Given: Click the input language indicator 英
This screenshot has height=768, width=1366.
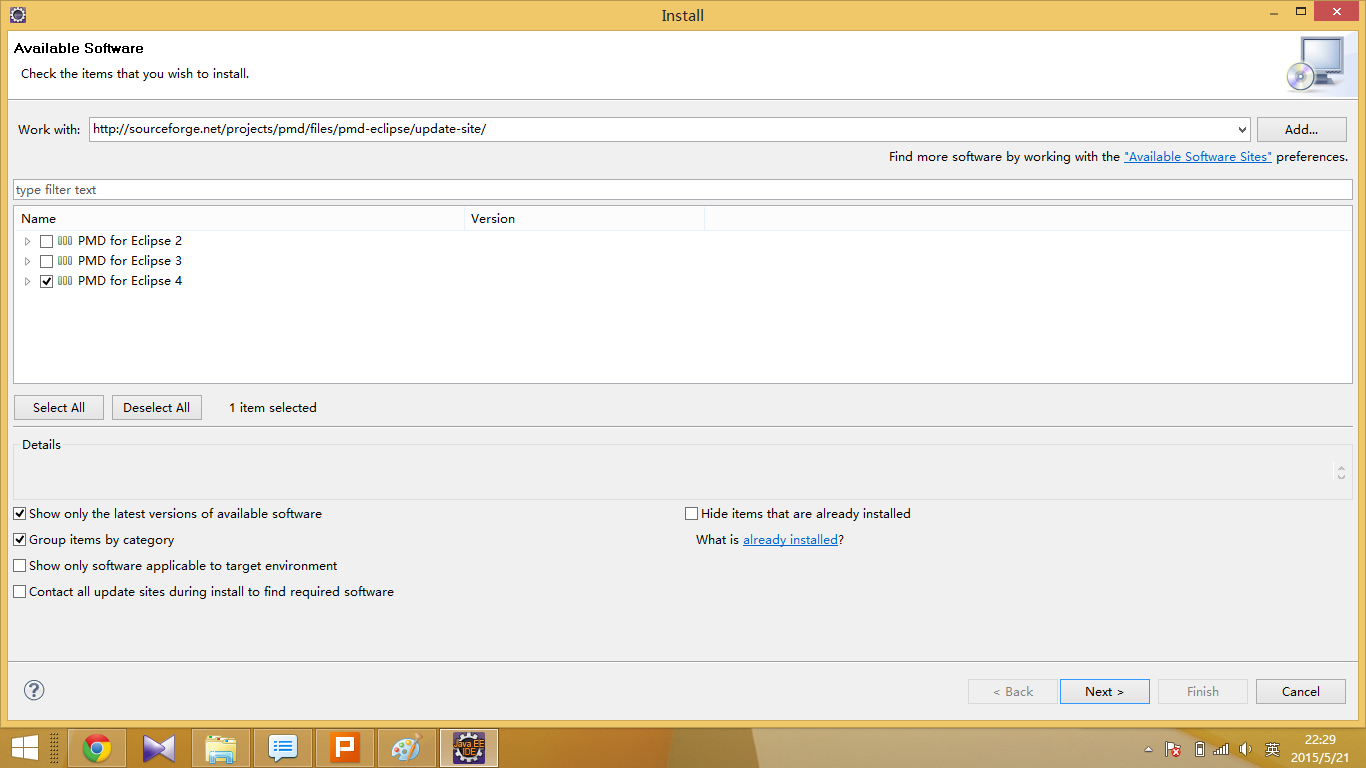Looking at the screenshot, I should 1272,749.
